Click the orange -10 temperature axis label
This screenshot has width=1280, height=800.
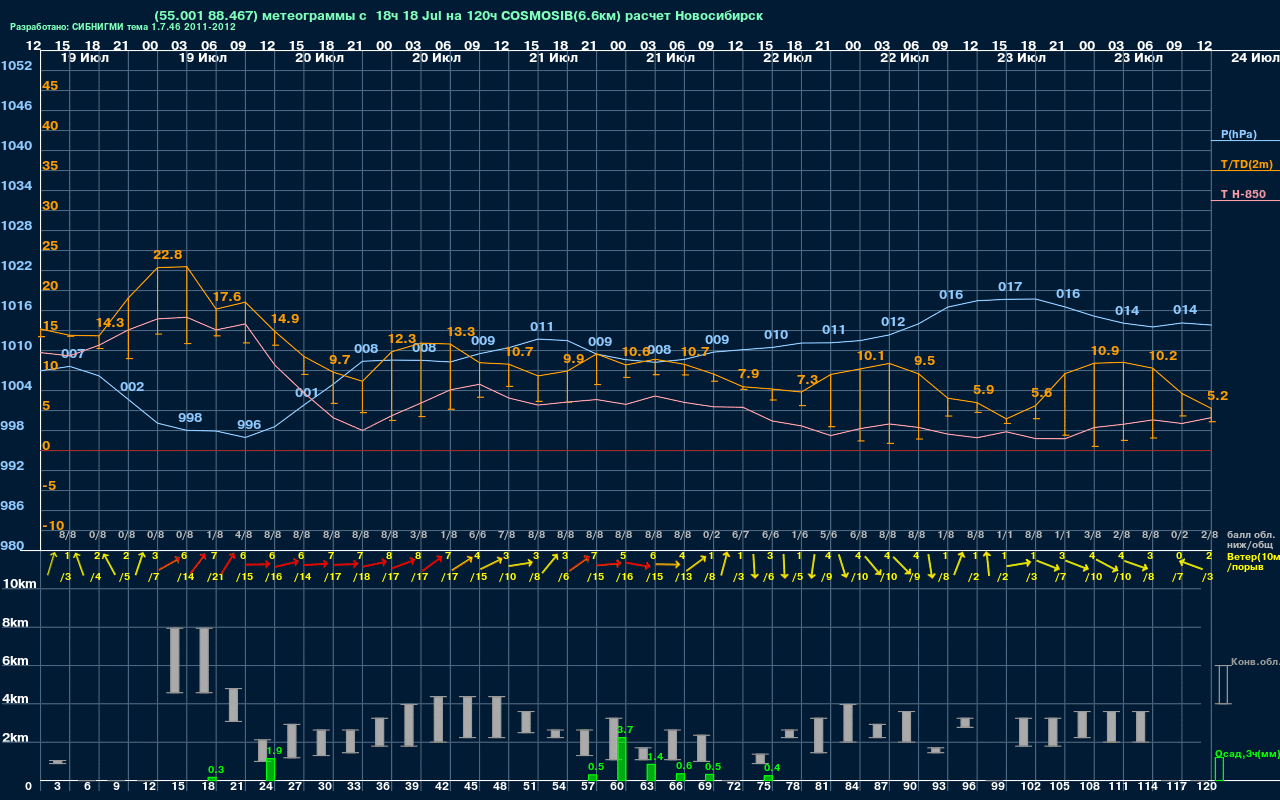coord(54,526)
